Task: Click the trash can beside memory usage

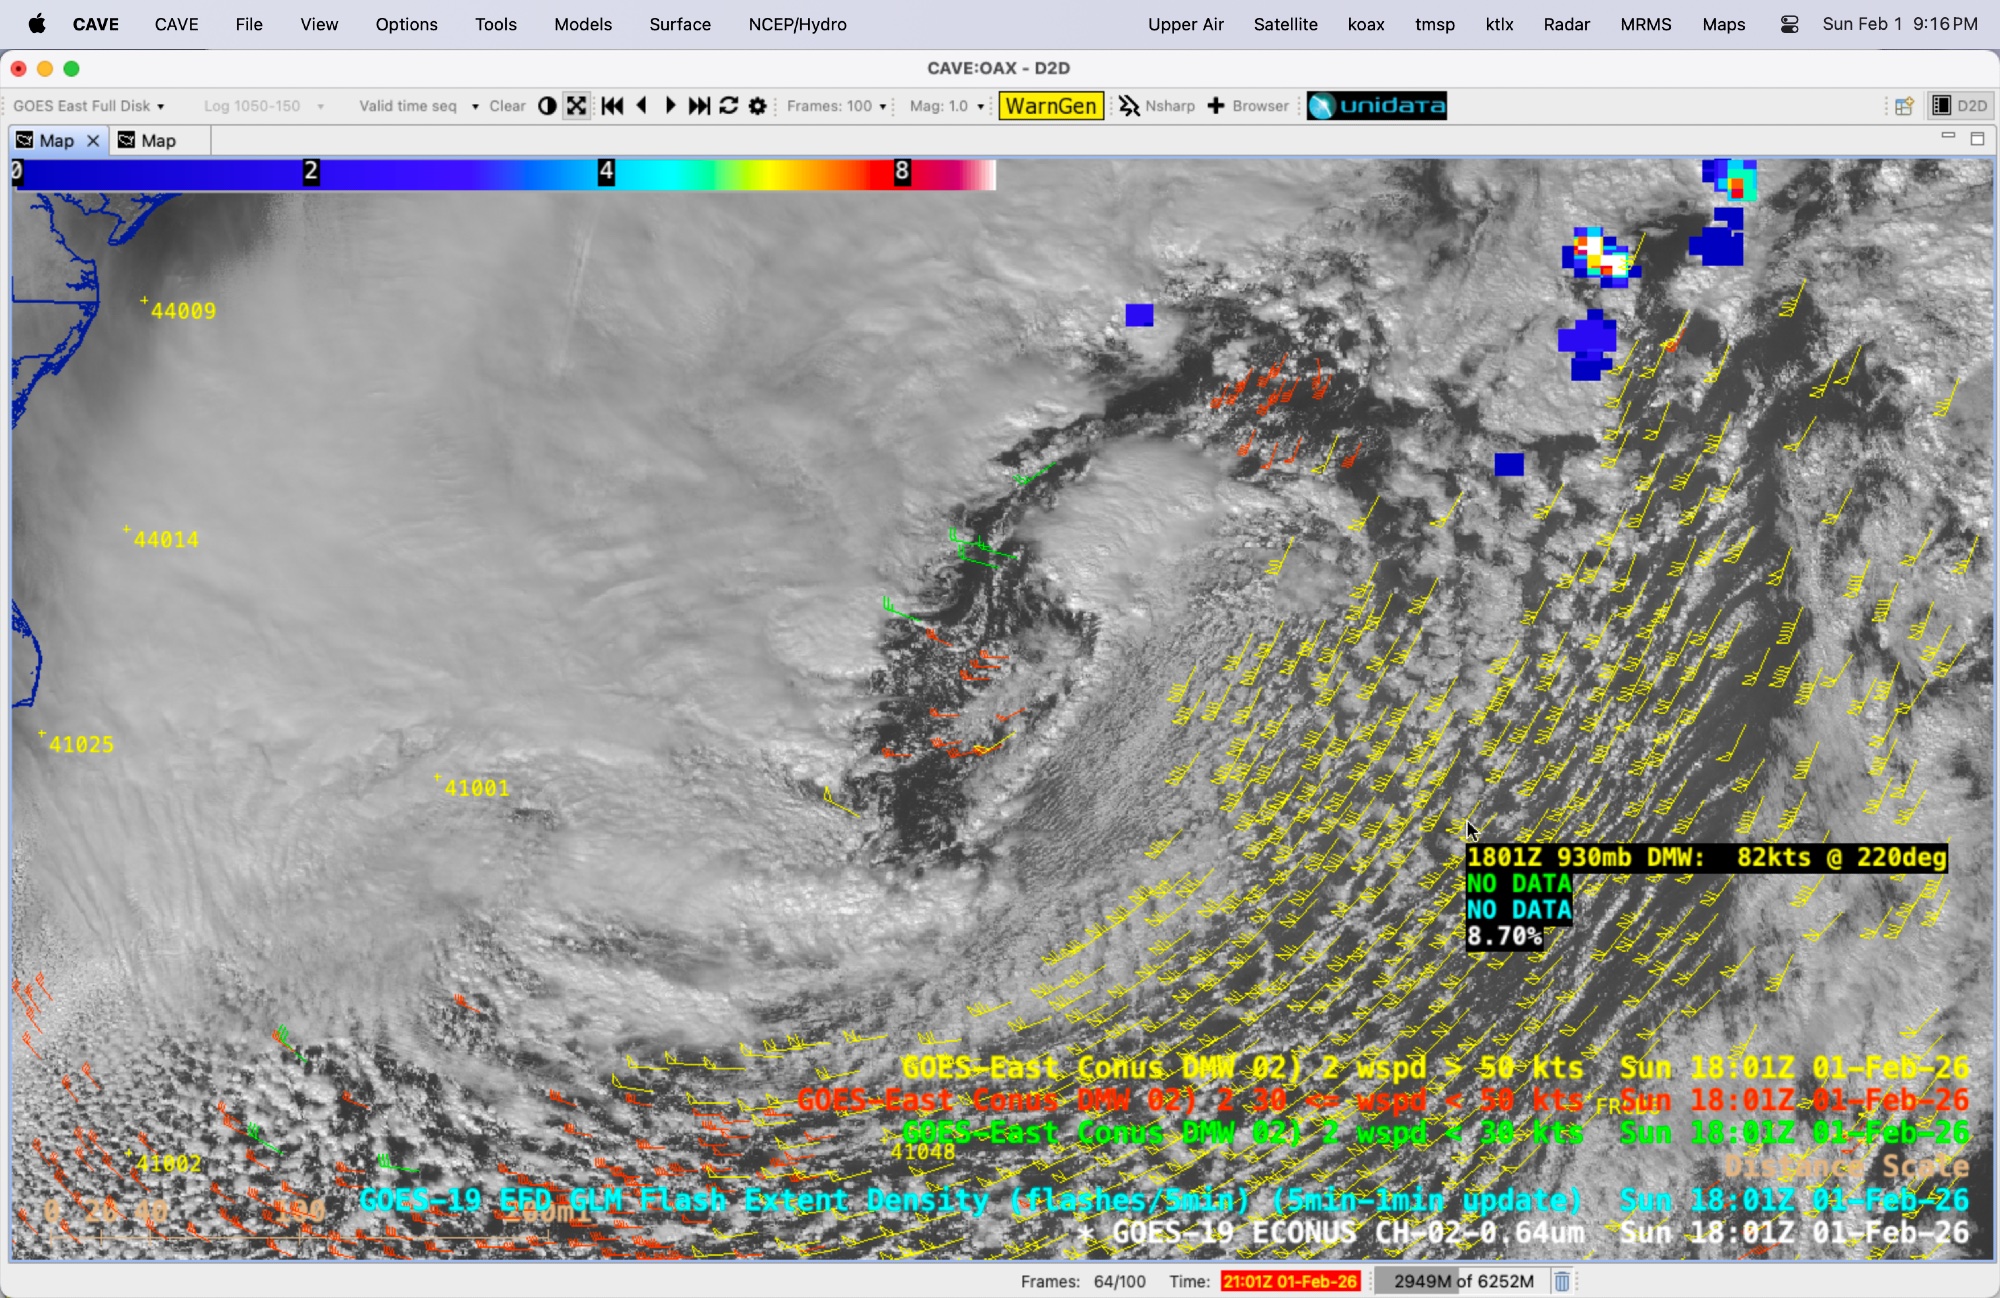Action: [x=1562, y=1281]
